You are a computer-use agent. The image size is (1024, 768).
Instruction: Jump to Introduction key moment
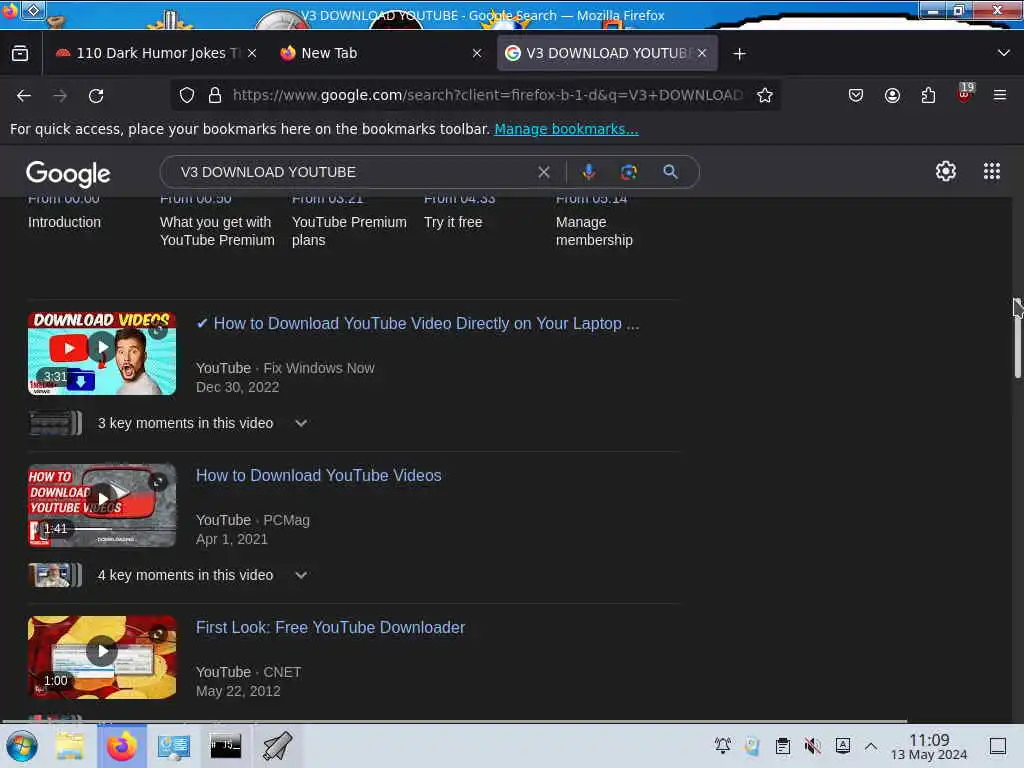(x=65, y=223)
